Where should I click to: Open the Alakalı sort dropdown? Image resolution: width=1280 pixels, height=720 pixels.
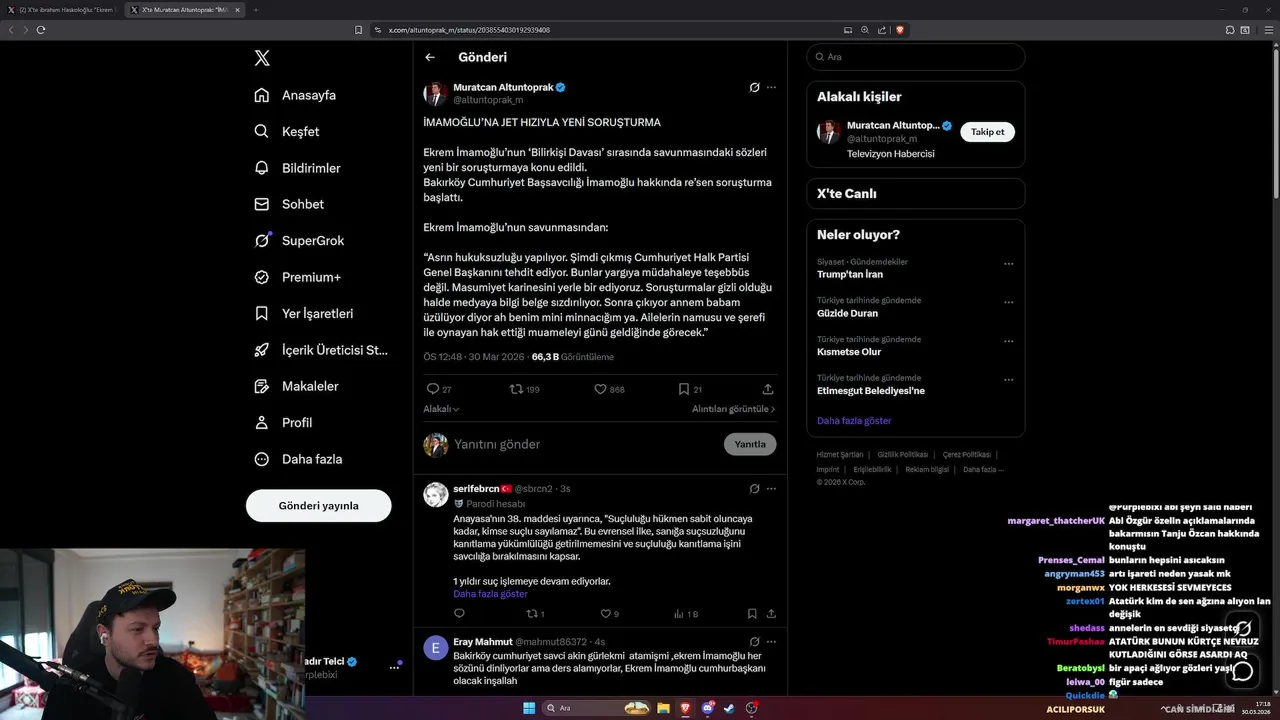[441, 409]
